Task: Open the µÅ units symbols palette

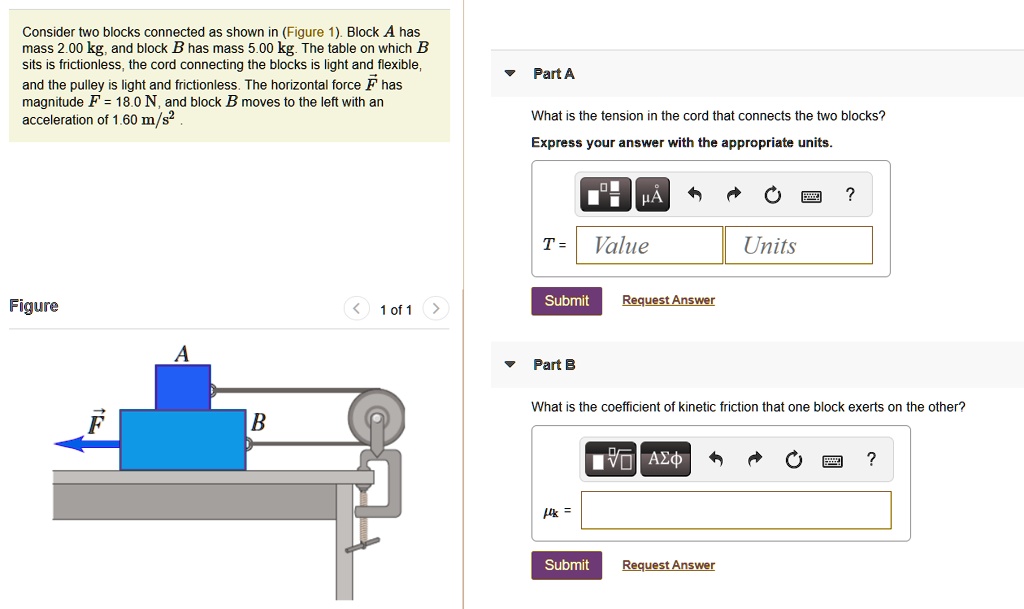Action: coord(652,194)
